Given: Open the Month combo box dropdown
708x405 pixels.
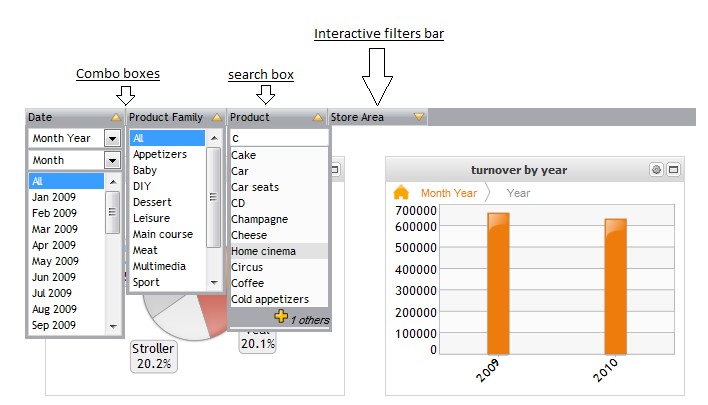Looking at the screenshot, I should coord(112,160).
